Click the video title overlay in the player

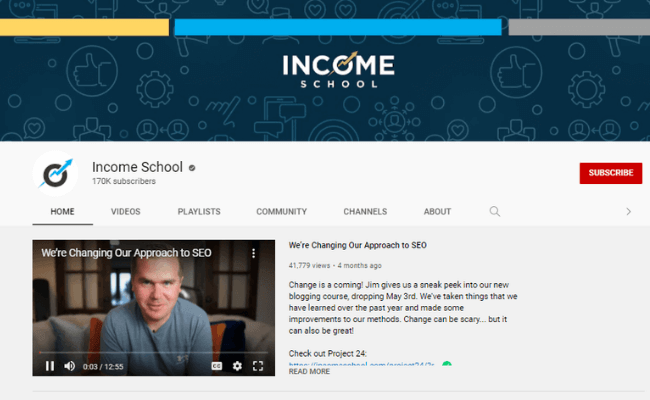pos(126,253)
